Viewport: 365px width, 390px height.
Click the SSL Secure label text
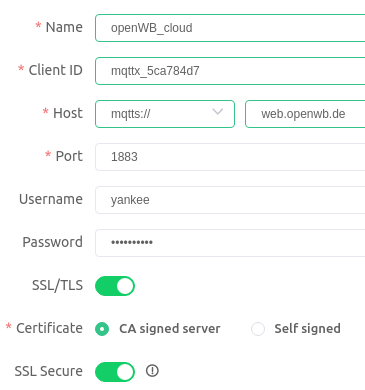(49, 371)
